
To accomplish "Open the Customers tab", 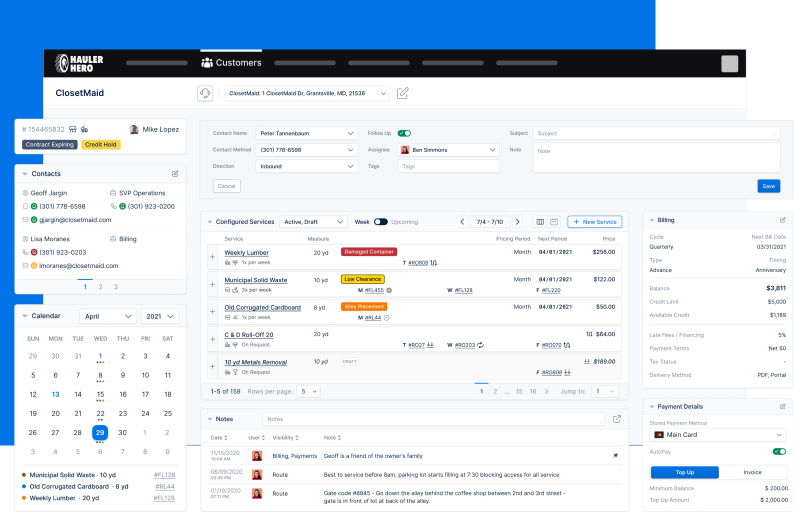I will (231, 63).
